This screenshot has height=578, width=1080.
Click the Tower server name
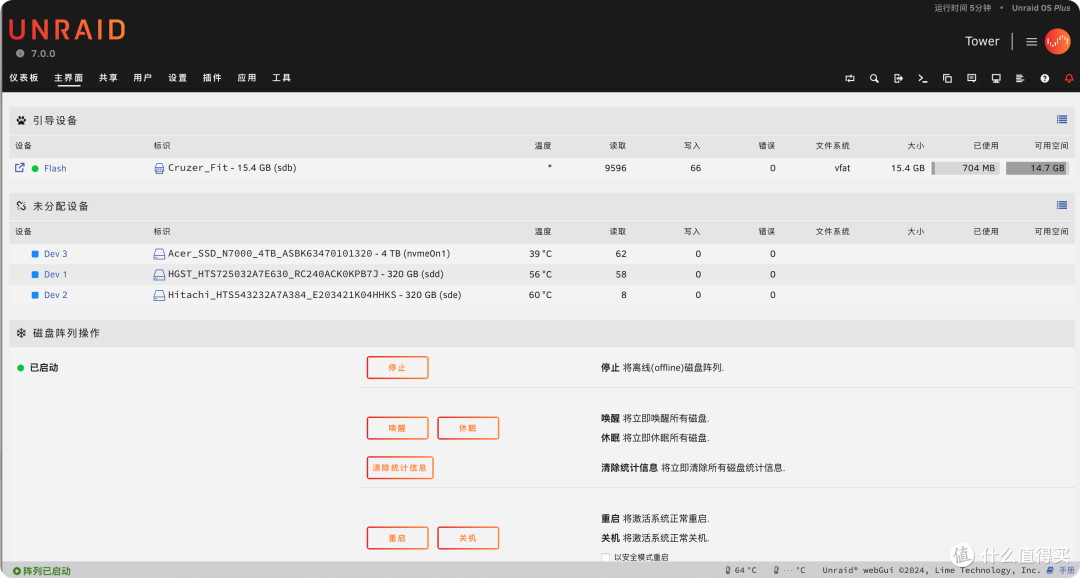[x=982, y=41]
